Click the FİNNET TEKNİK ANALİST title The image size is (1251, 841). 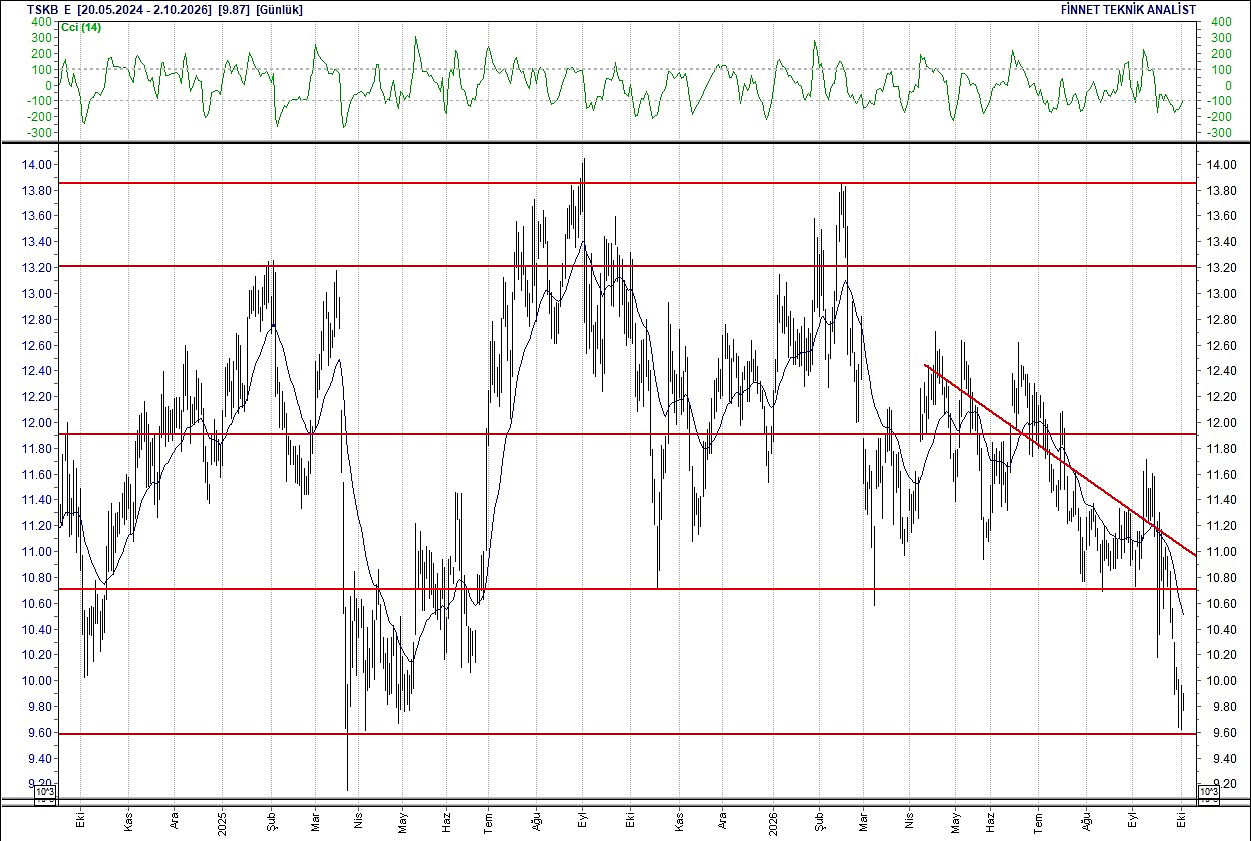pos(1128,9)
